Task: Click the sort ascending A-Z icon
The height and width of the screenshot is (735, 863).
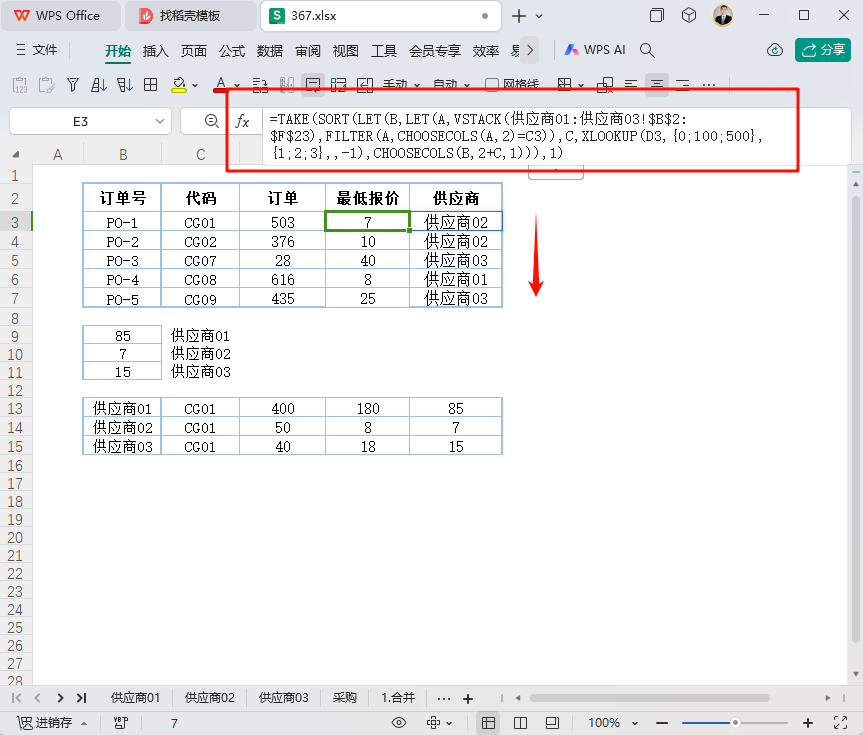Action: (x=99, y=85)
